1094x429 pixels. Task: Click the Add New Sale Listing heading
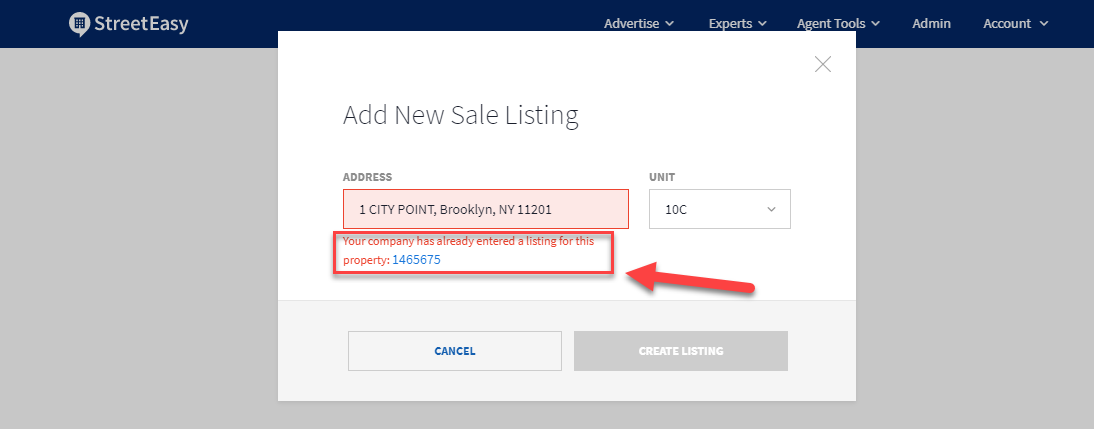pyautogui.click(x=461, y=115)
